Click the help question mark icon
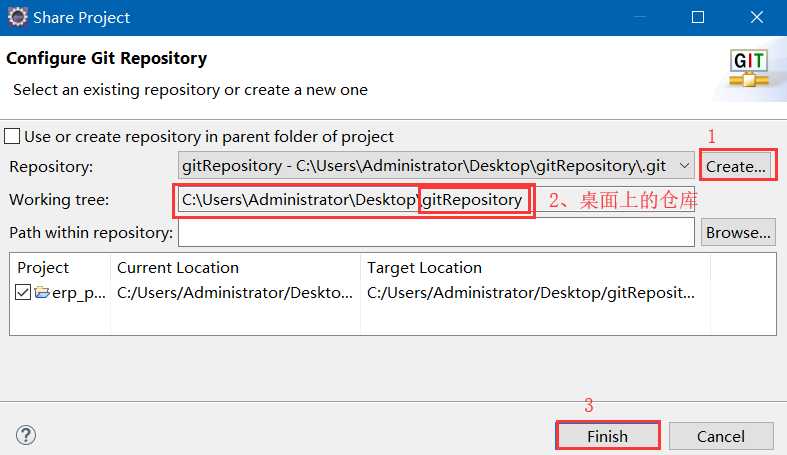Viewport: 787px width, 455px height. 26,435
